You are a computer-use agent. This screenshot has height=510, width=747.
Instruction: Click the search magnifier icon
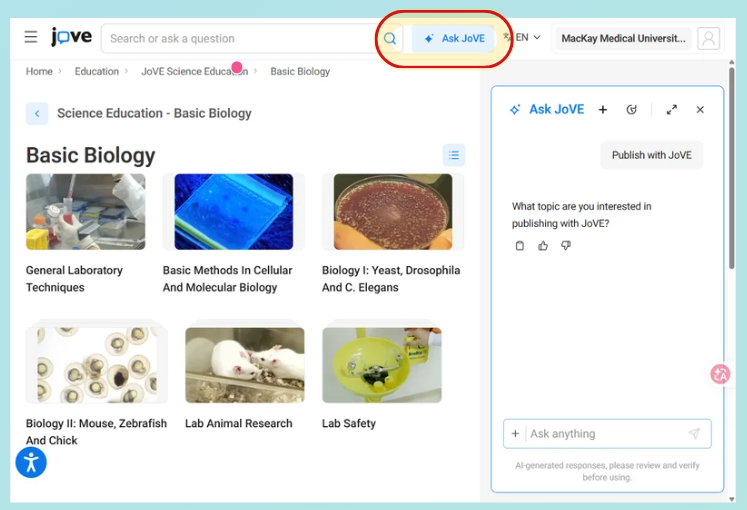(390, 39)
